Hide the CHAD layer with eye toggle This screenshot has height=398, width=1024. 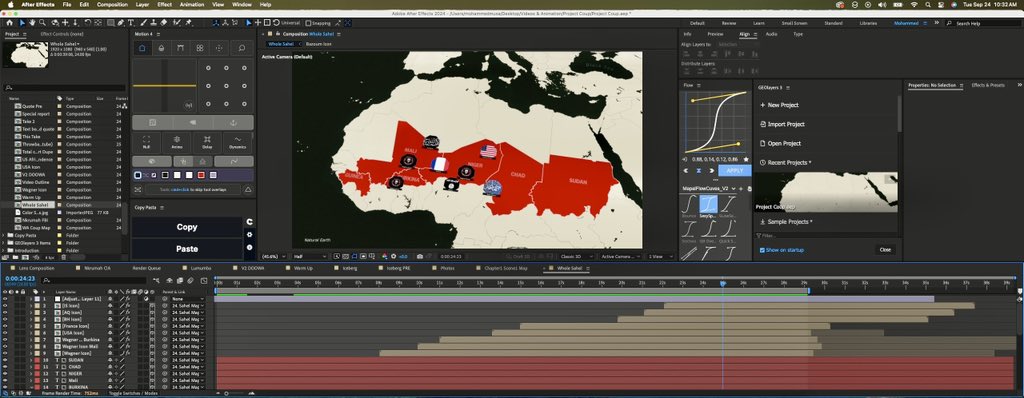(5, 367)
